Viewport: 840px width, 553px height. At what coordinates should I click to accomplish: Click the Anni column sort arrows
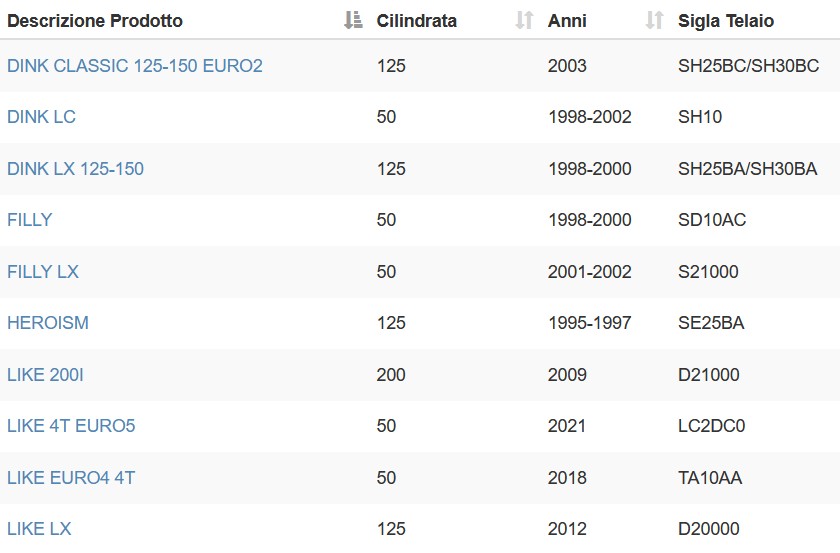(x=654, y=20)
